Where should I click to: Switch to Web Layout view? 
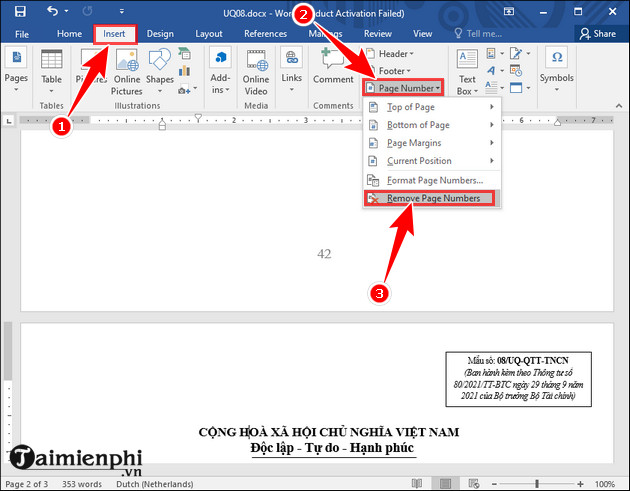pos(474,483)
